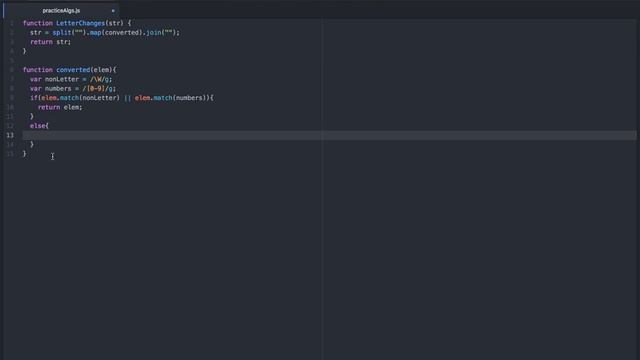The width and height of the screenshot is (640, 360).
Task: Click the split("") call on line 2
Action: coord(69,33)
